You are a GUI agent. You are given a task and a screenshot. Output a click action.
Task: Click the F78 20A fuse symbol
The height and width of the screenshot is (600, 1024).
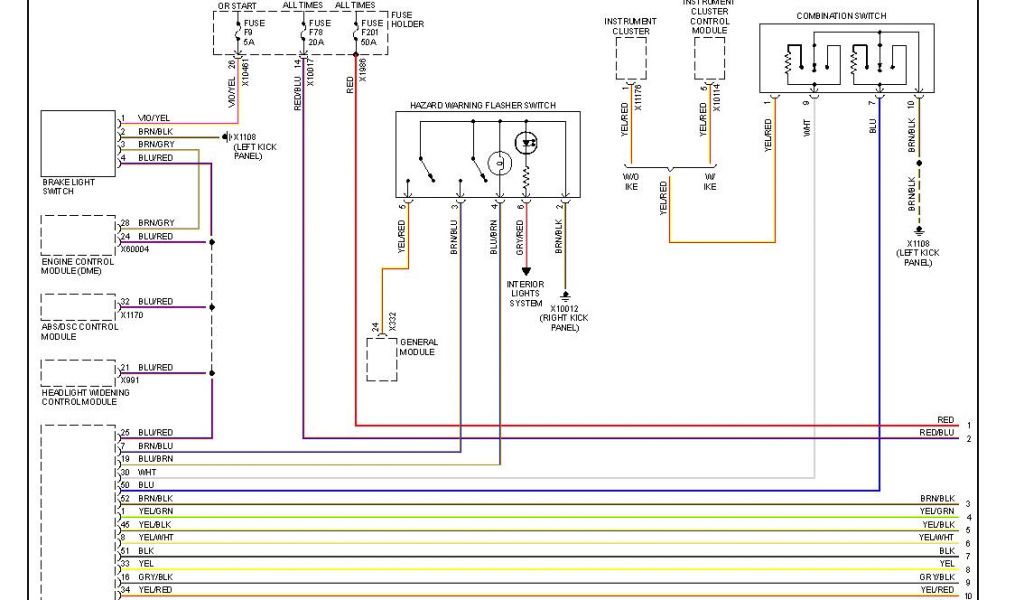point(304,34)
